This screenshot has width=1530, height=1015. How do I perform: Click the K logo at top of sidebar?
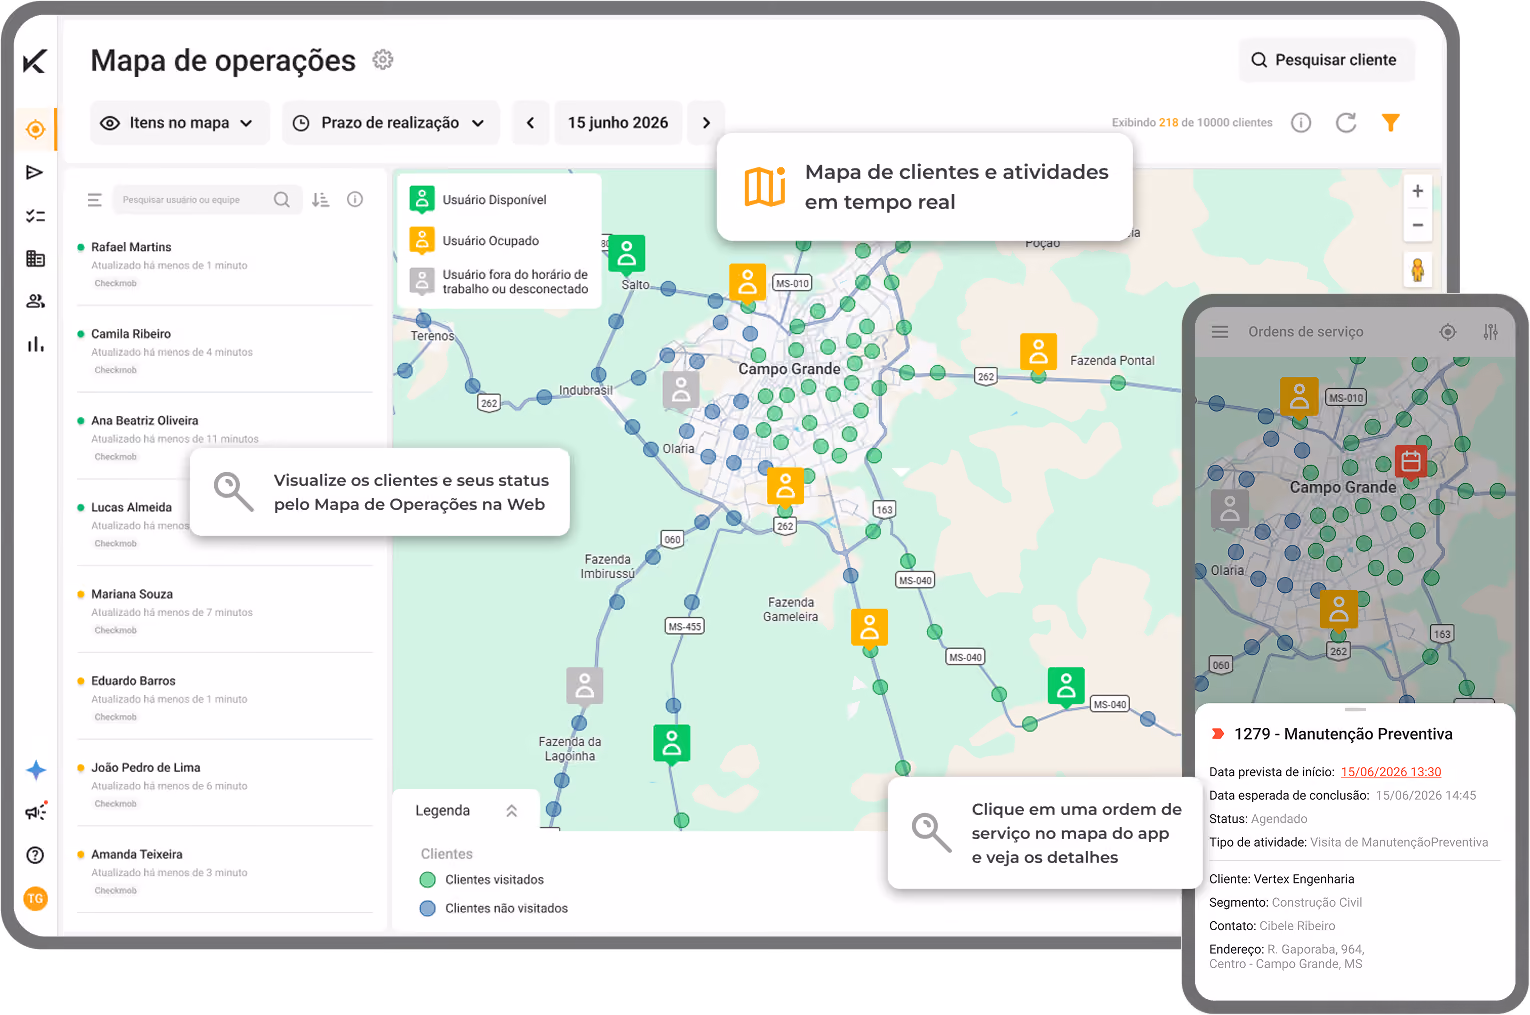point(35,61)
